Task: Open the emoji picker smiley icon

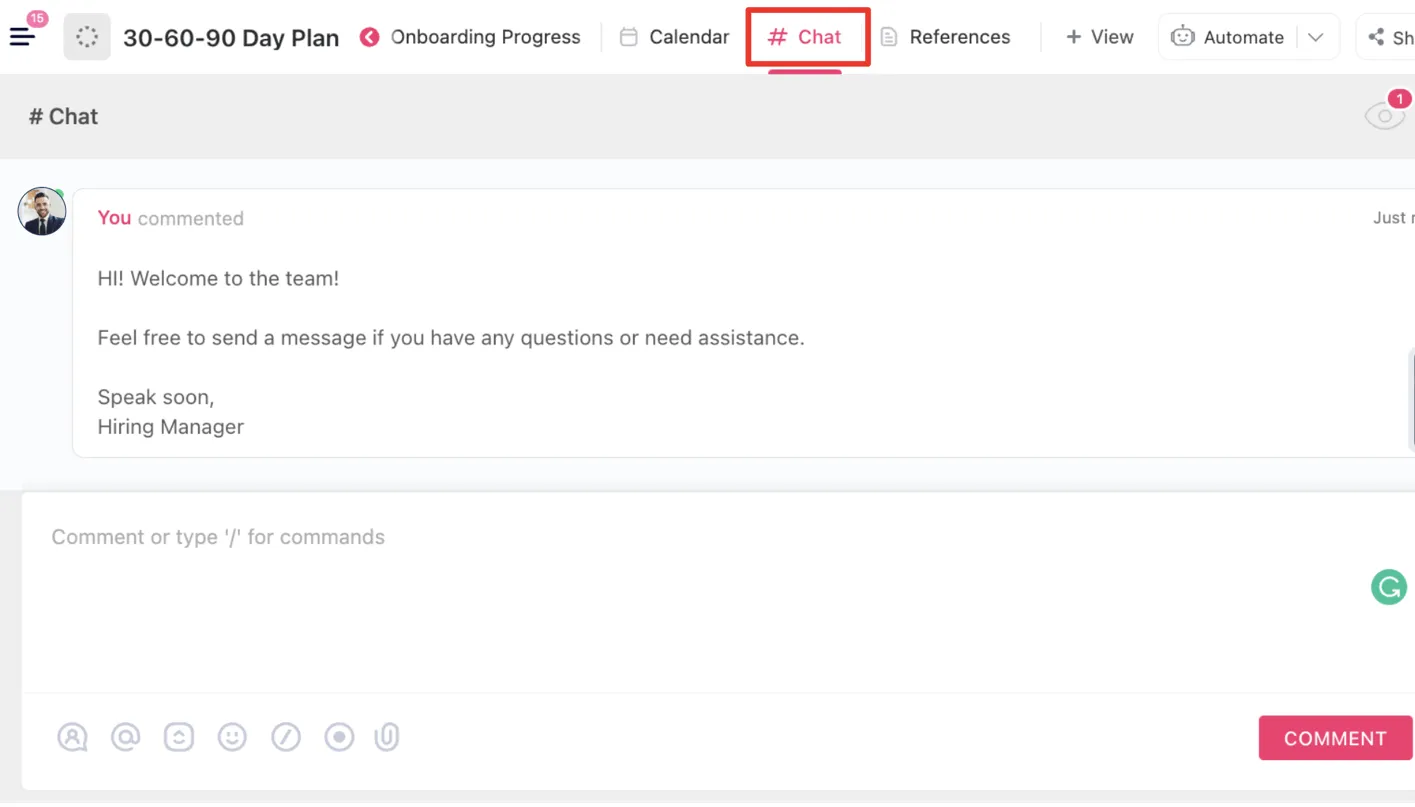Action: pyautogui.click(x=232, y=737)
